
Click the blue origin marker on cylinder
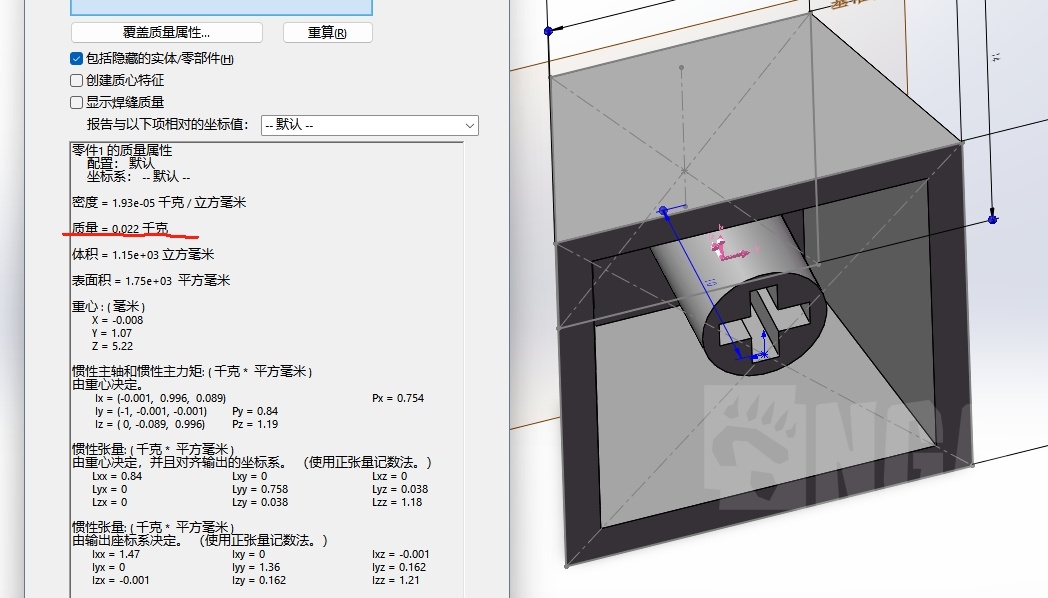(x=762, y=354)
